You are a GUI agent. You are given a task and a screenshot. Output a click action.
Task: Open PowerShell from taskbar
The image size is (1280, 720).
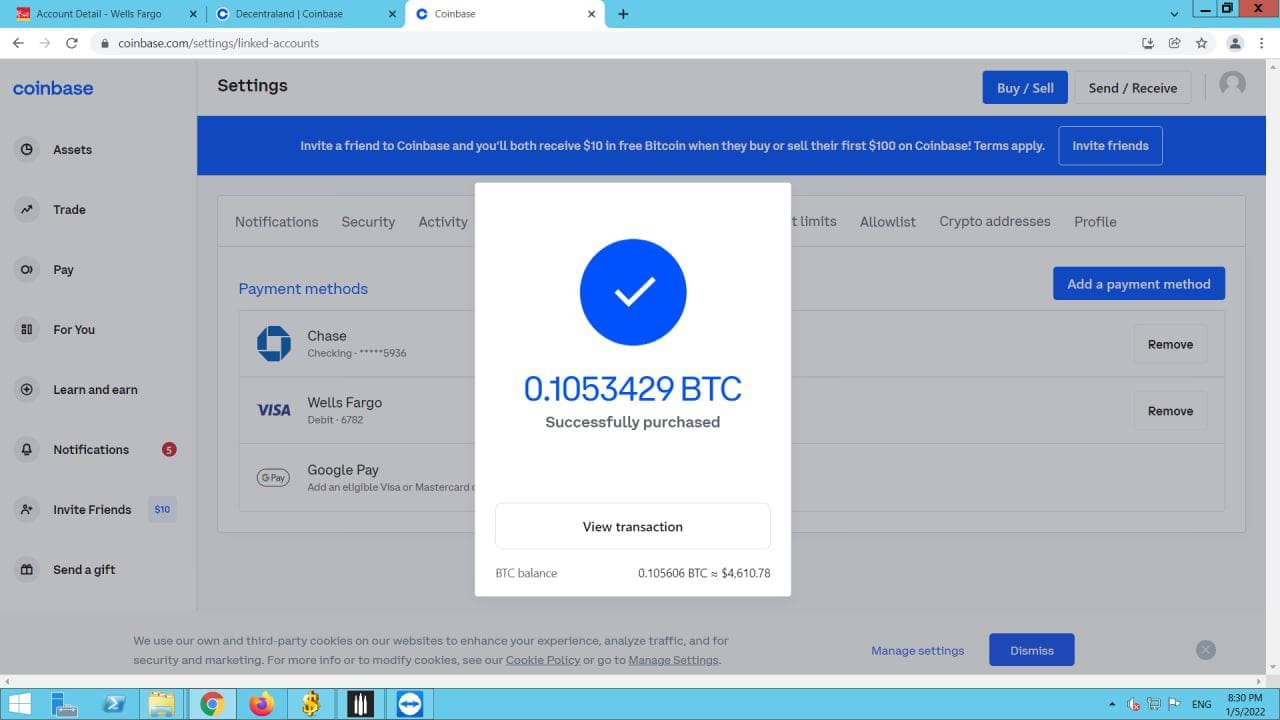(x=114, y=704)
